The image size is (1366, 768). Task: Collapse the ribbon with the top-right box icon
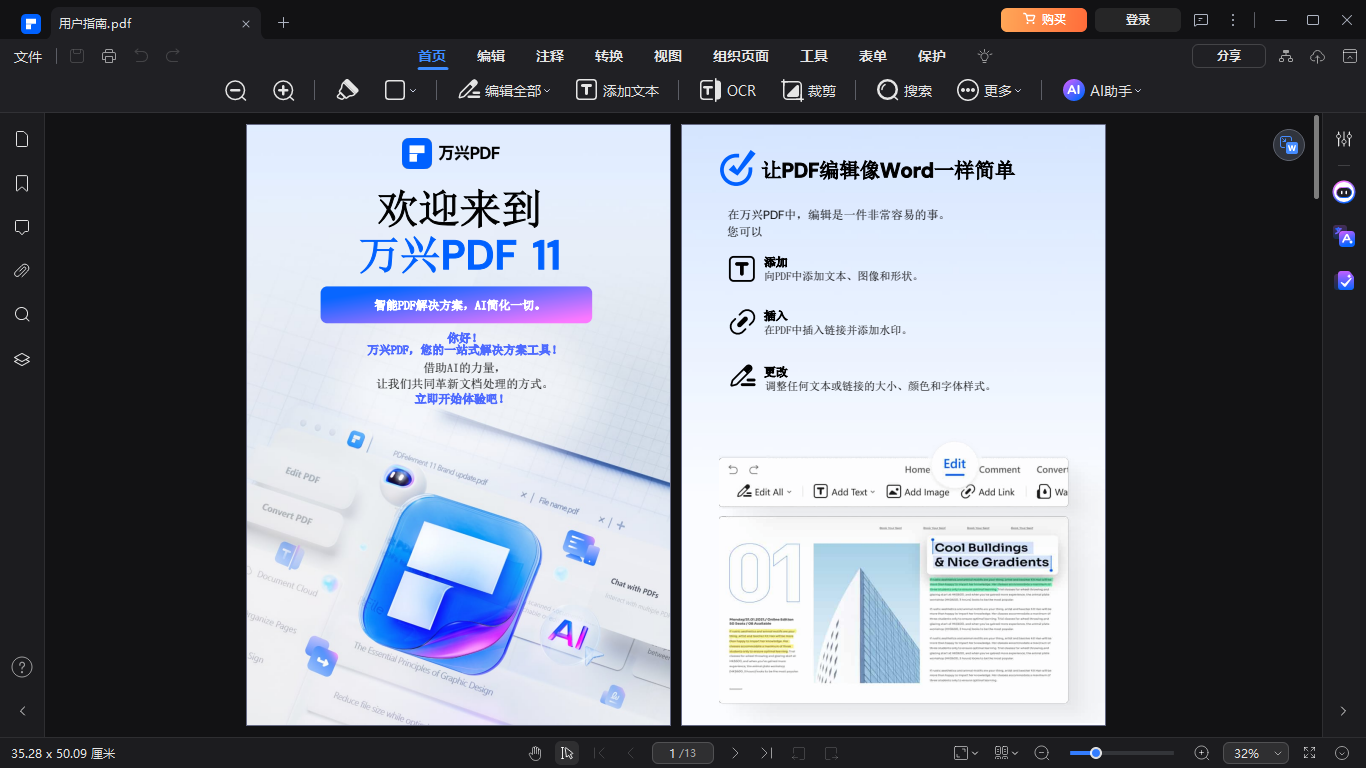1349,56
